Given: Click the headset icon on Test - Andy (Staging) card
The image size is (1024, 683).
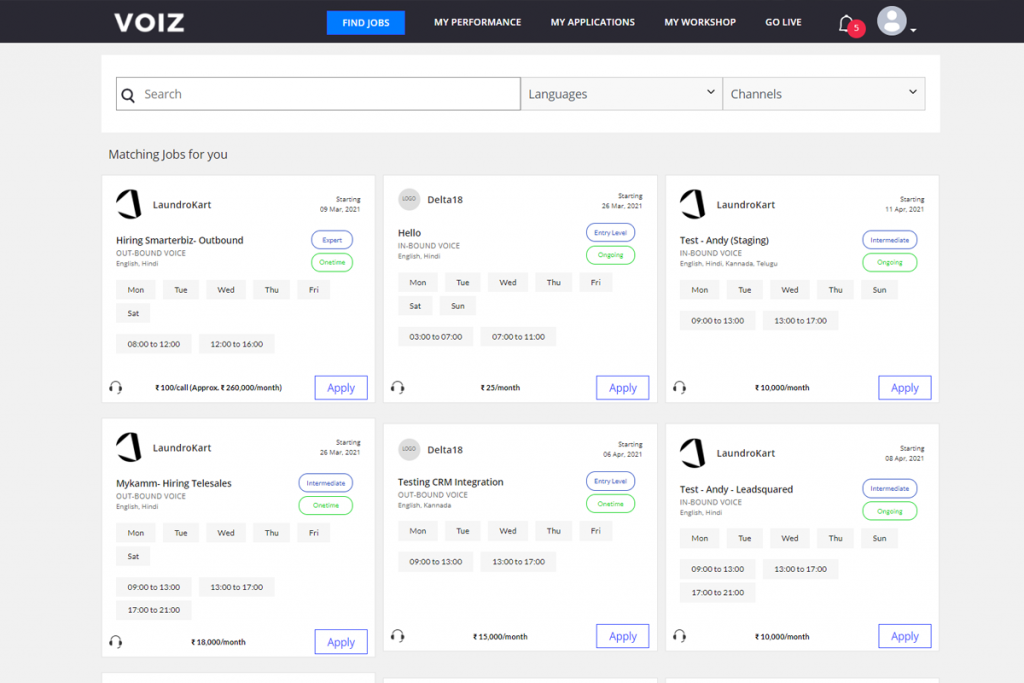Looking at the screenshot, I should pyautogui.click(x=679, y=388).
